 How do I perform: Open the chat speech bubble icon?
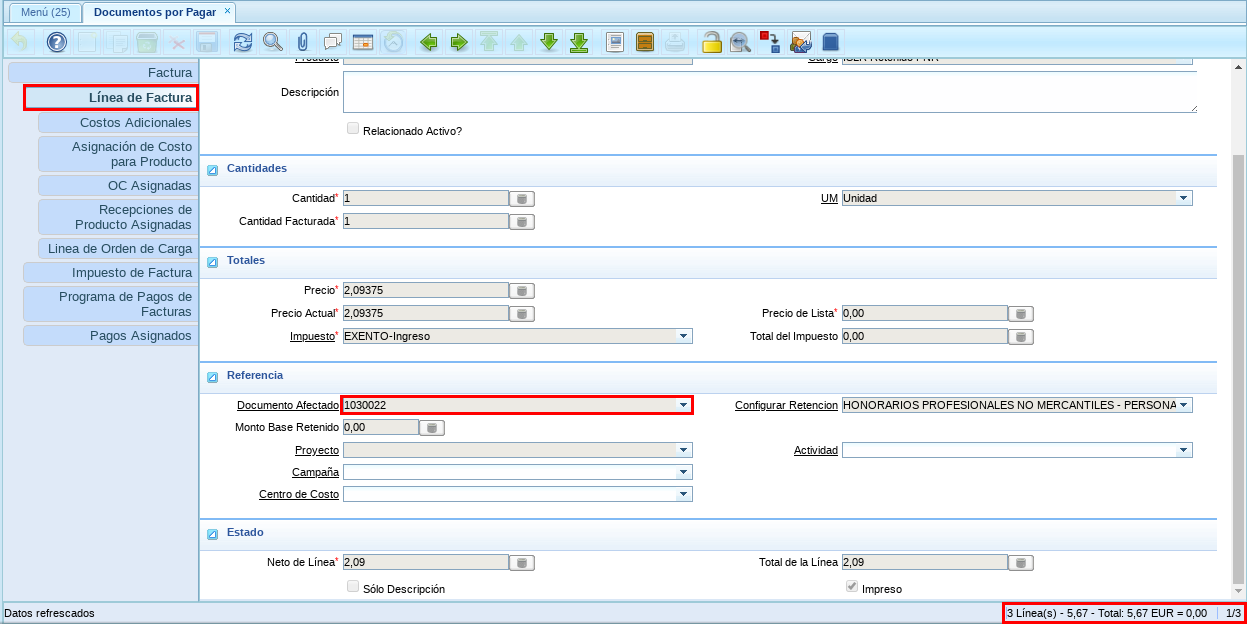(333, 42)
